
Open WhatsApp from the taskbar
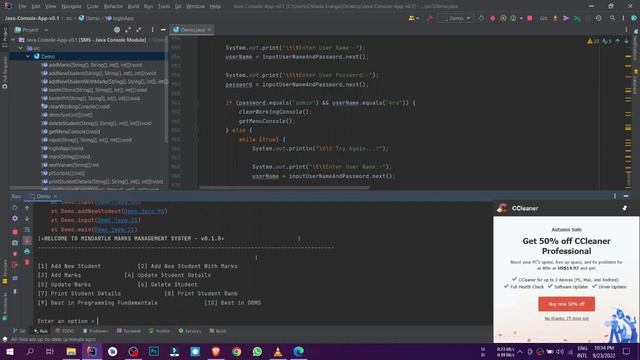[257, 351]
